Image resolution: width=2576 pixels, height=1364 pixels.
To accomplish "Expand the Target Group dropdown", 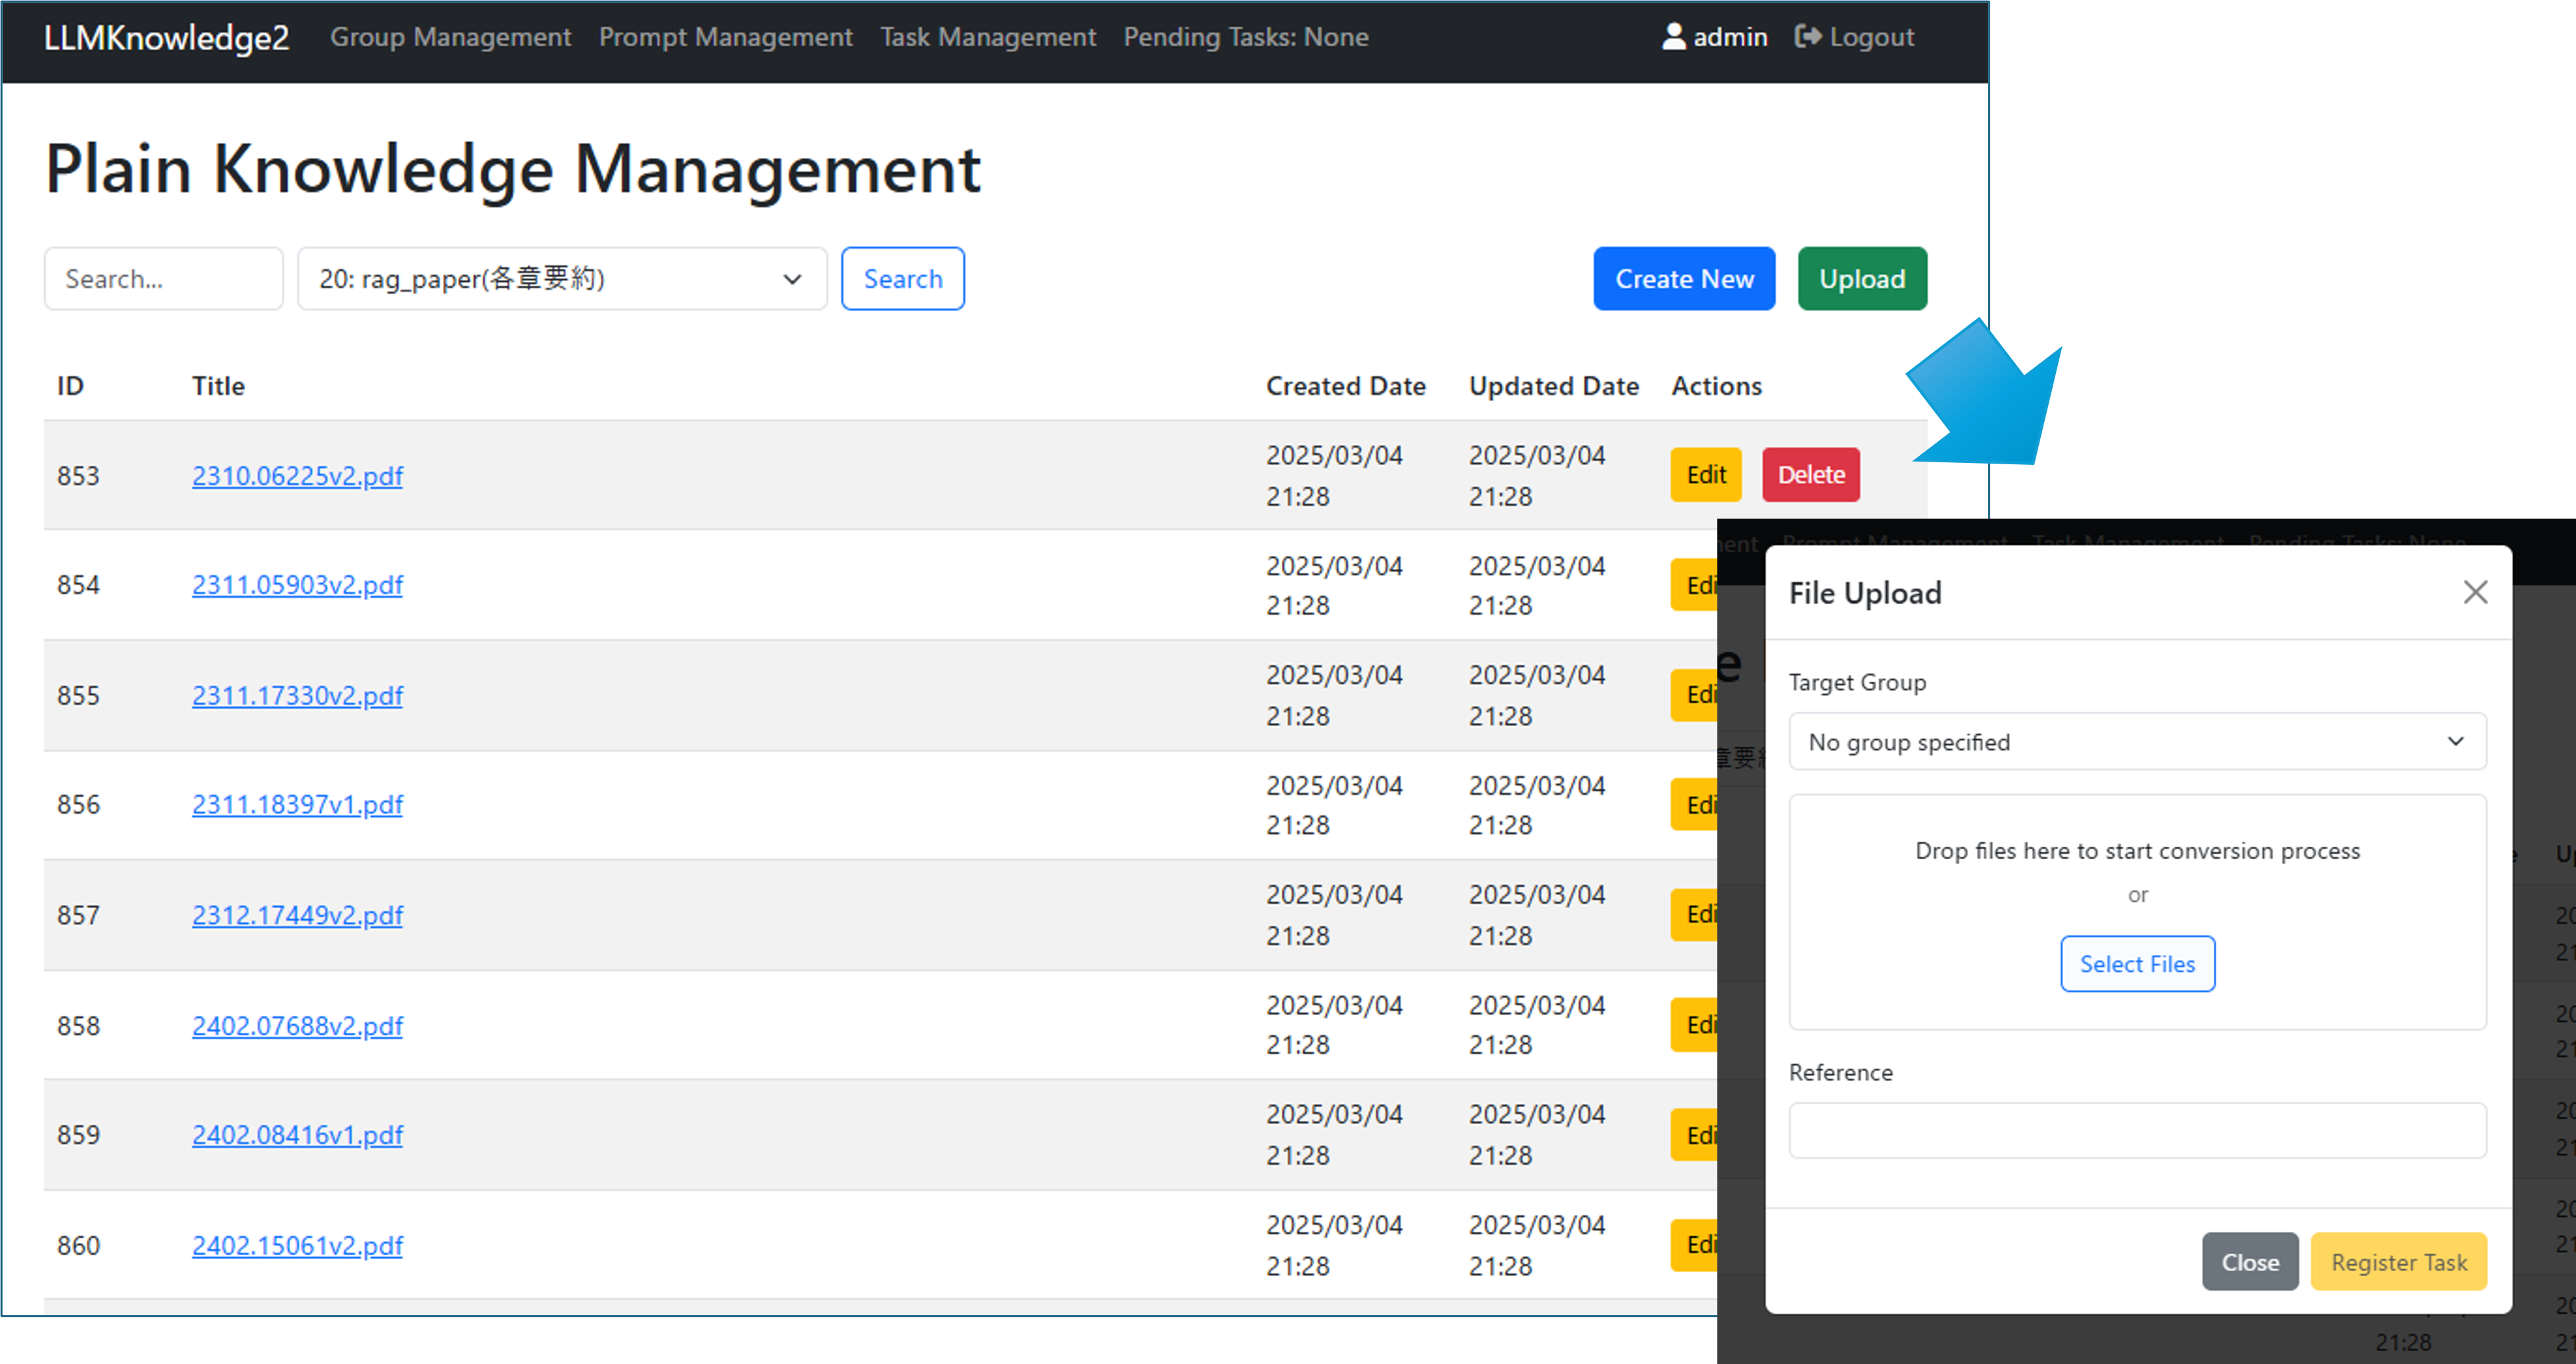I will 2137,741.
